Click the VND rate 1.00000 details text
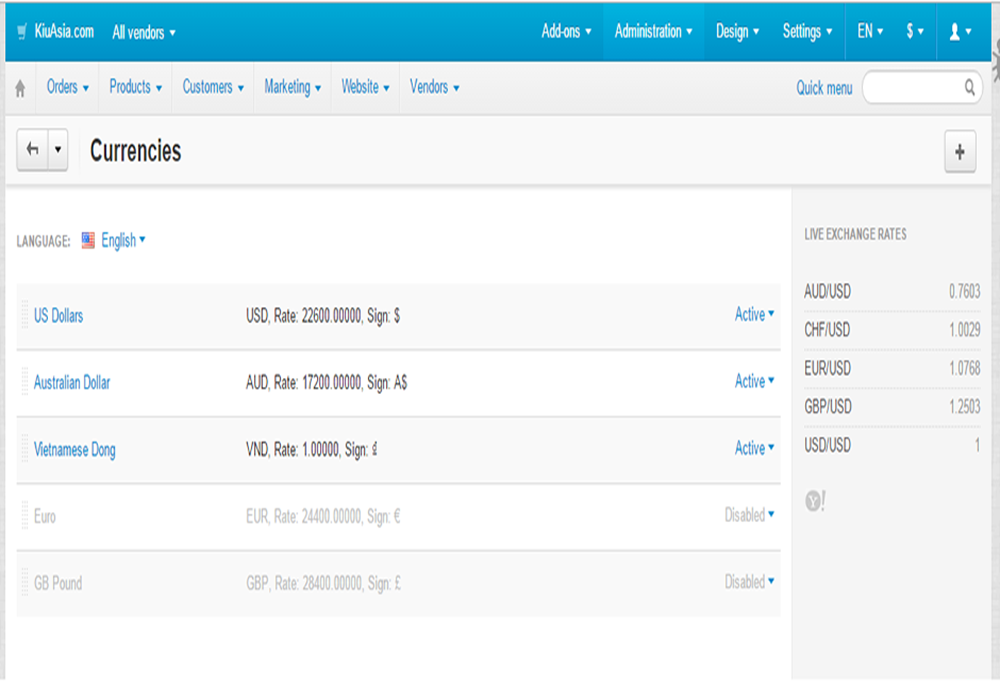This screenshot has height=695, width=1000. [x=311, y=450]
